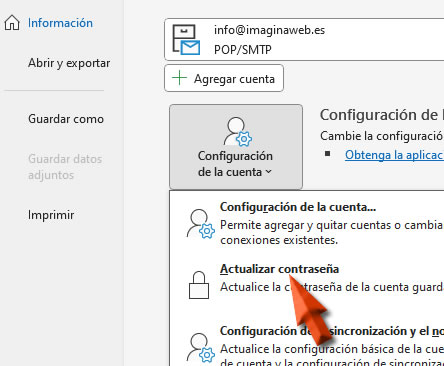Viewport: 444px width, 366px height.
Task: Pick Configuración de sincronización menu title
Action: pyautogui.click(x=332, y=331)
